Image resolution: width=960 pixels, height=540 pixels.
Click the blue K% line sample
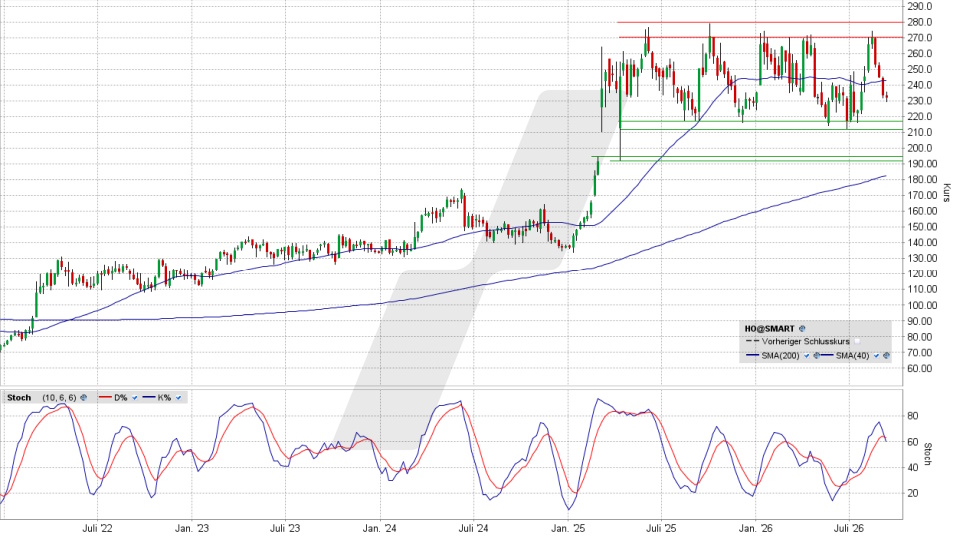tap(149, 397)
